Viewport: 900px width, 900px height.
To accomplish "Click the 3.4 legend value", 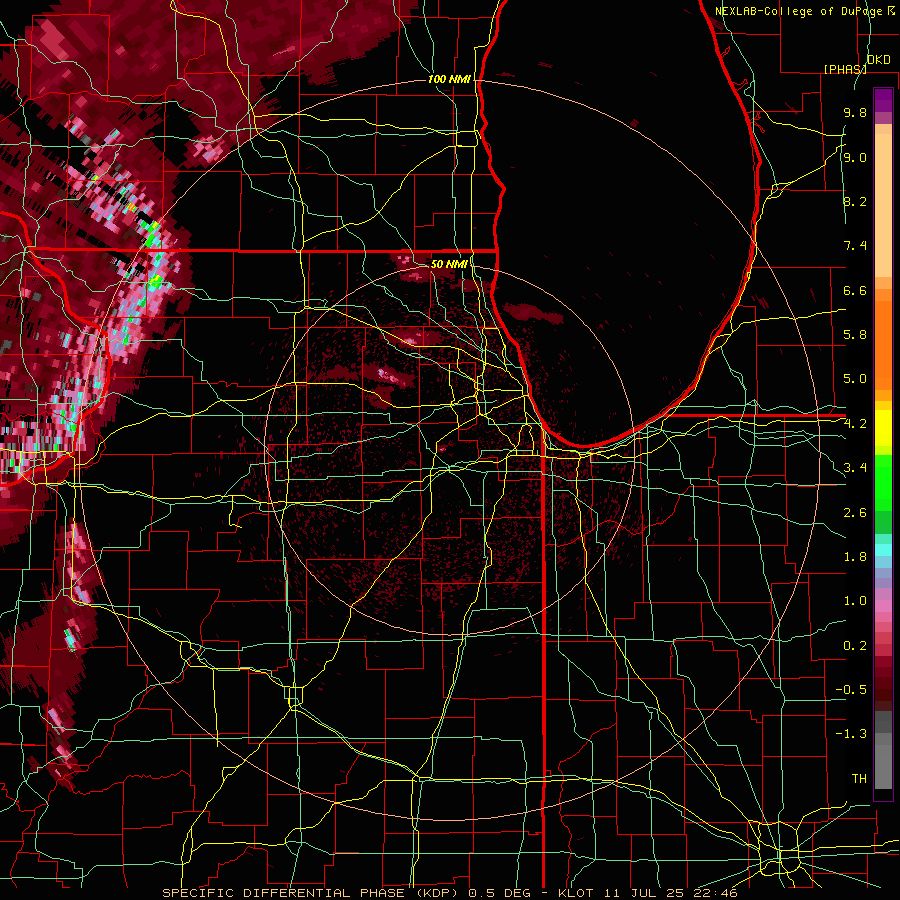I will 855,468.
